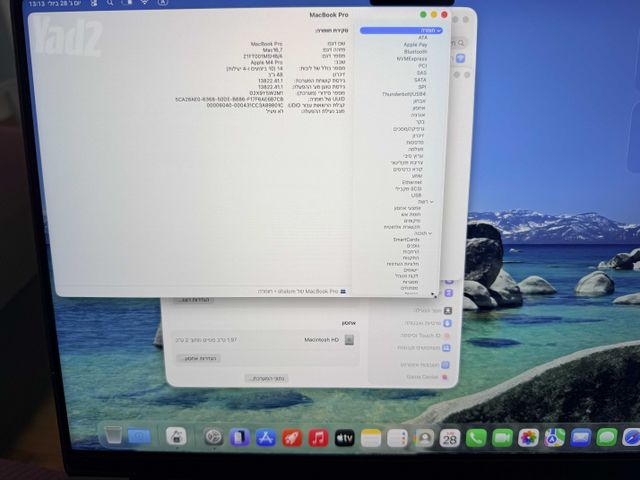The height and width of the screenshot is (480, 640).
Task: Open Messages from the Dock
Action: pos(607,438)
